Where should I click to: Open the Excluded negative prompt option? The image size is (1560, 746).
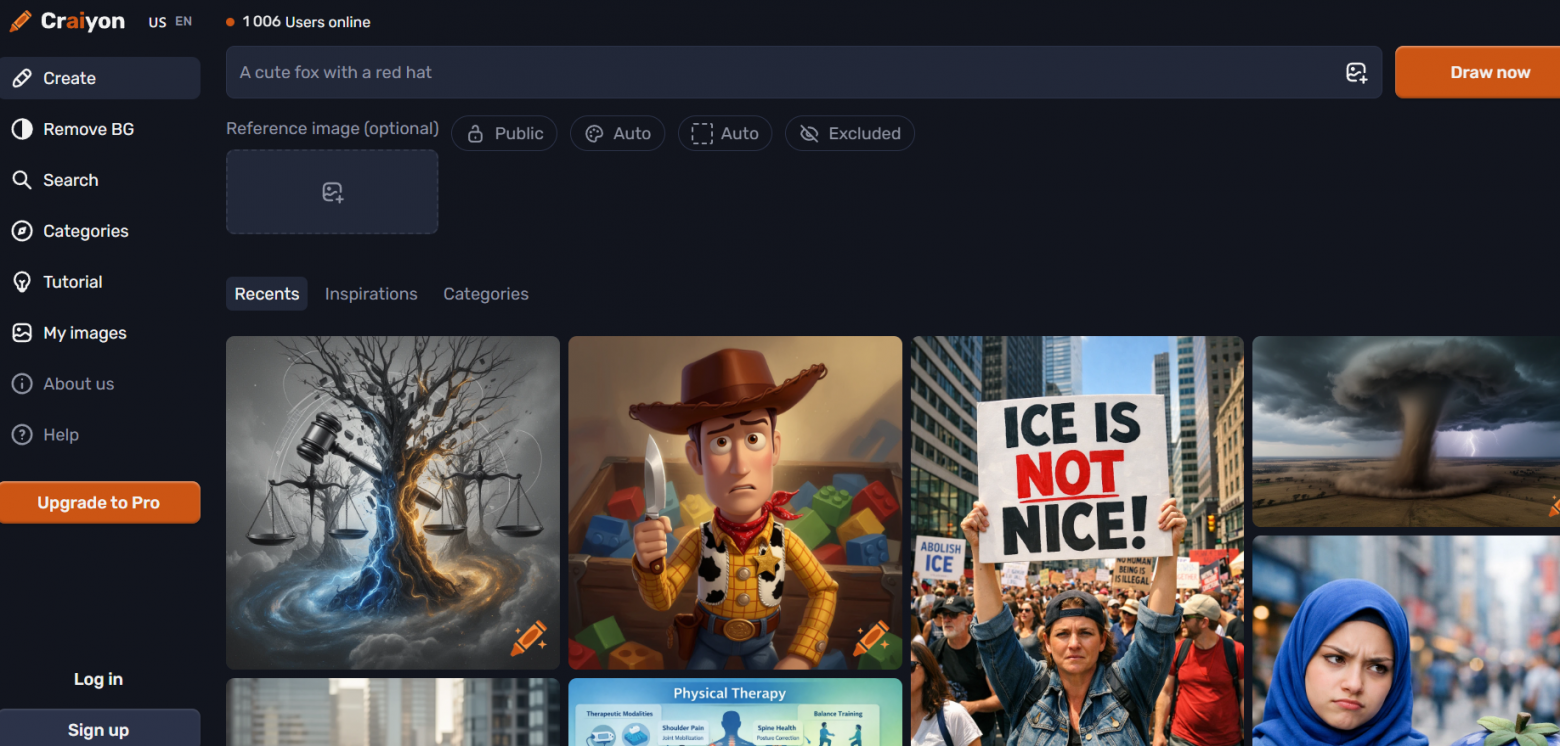point(850,134)
